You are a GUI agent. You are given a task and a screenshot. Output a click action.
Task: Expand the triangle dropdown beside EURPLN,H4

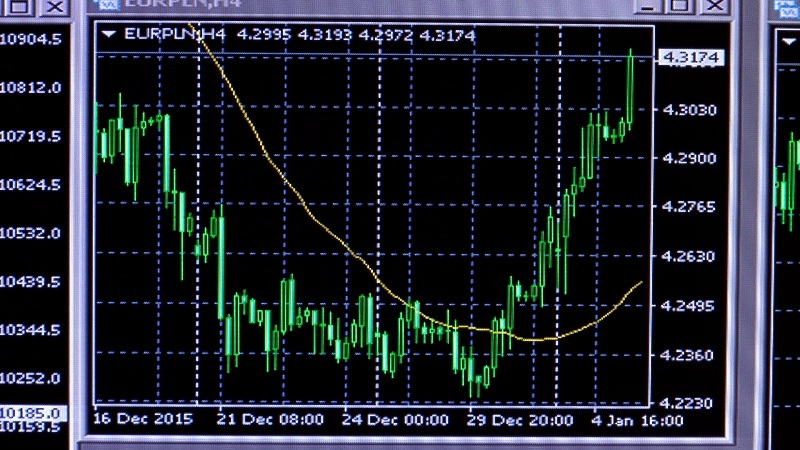(109, 34)
